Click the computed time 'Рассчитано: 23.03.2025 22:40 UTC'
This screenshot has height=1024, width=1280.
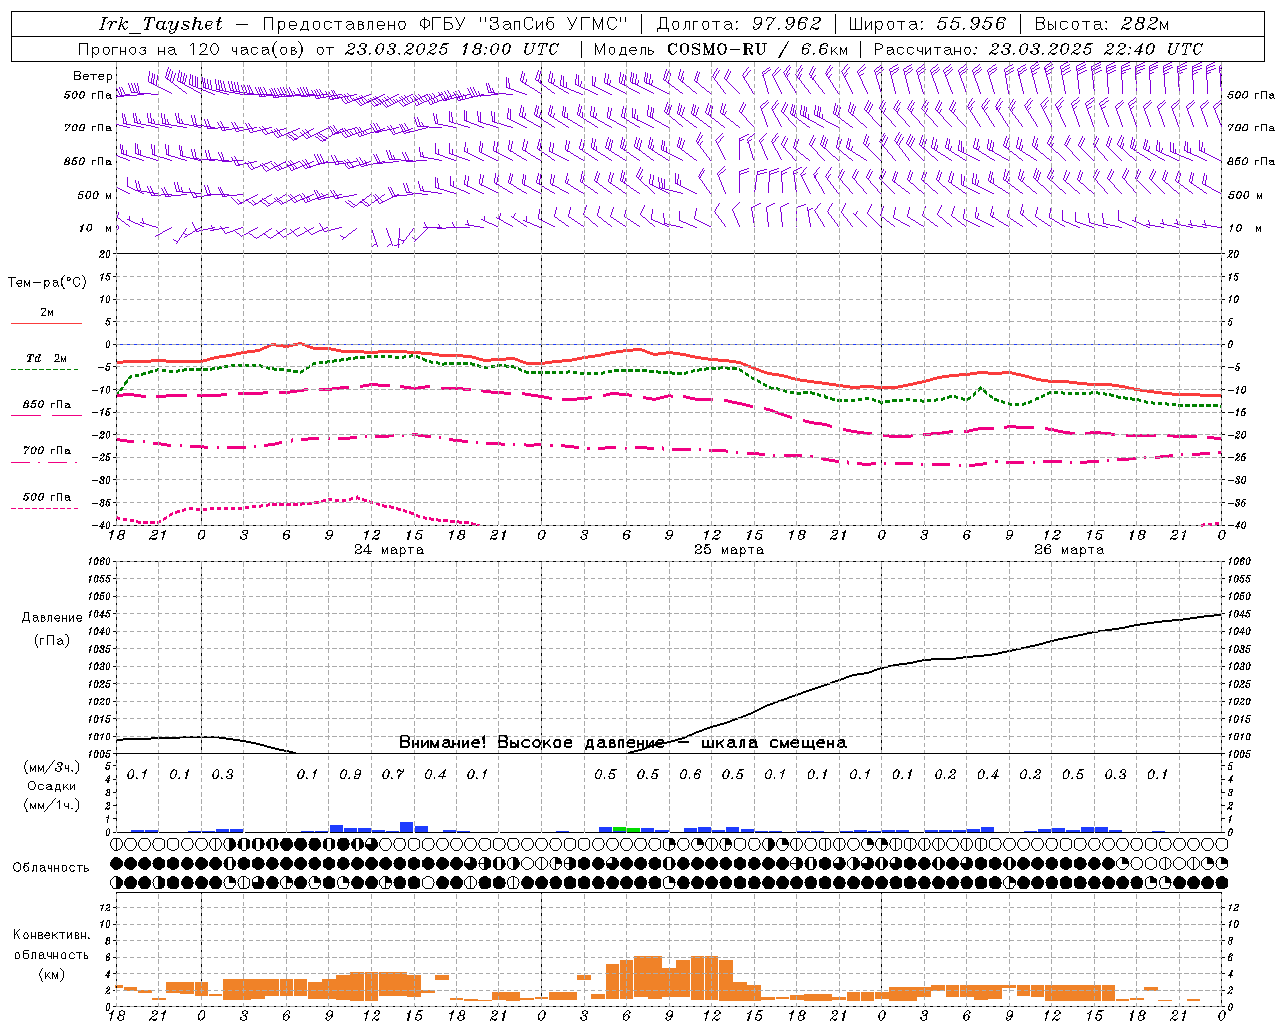pyautogui.click(x=1038, y=49)
